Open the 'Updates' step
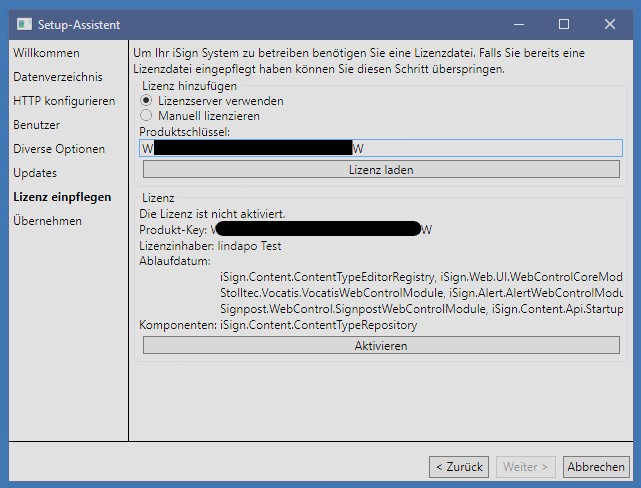The width and height of the screenshot is (641, 488). [35, 173]
